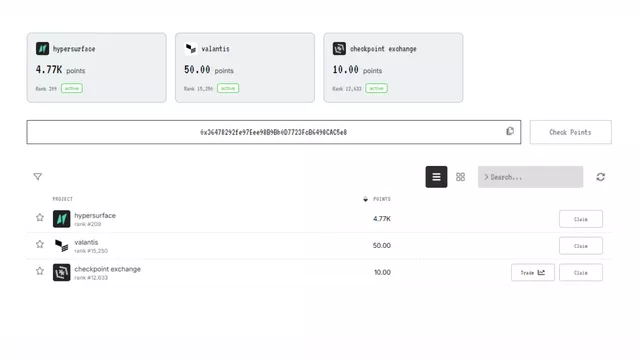The height and width of the screenshot is (360, 640).
Task: Click rank #12,633 under checkpoint exchange
Action: click(91, 278)
